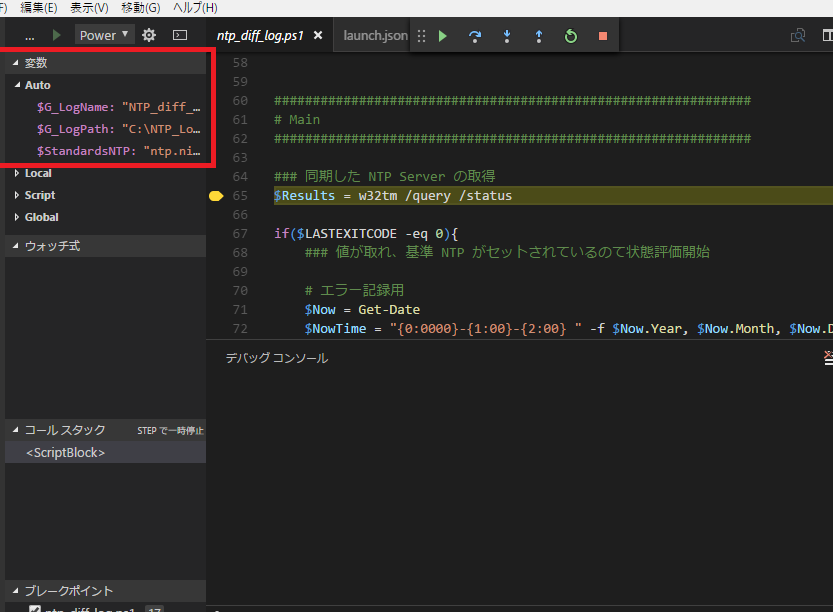Click Continue in the debug toolbar
This screenshot has width=833, height=612.
tap(443, 34)
